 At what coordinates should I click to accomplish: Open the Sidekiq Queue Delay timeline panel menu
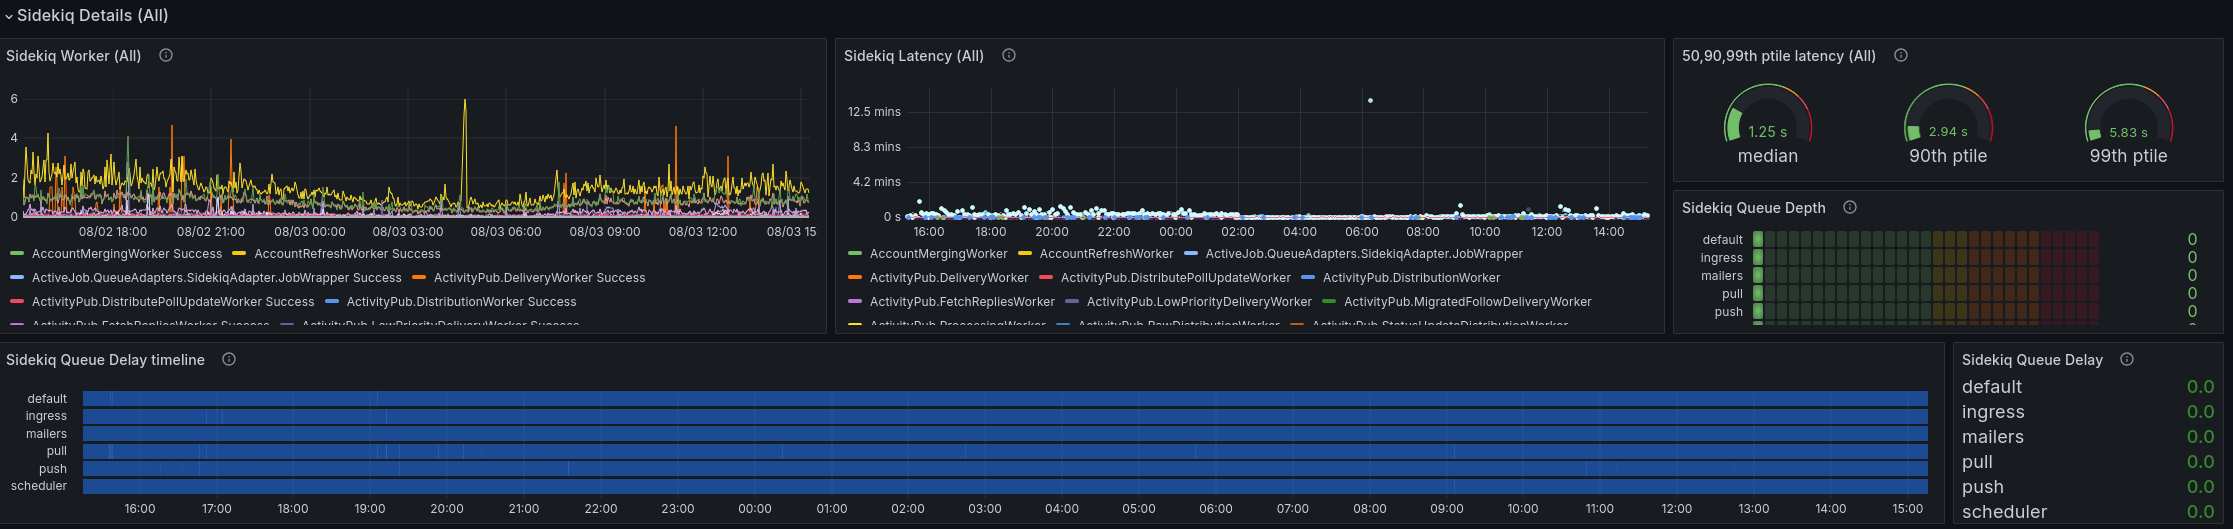(x=105, y=360)
